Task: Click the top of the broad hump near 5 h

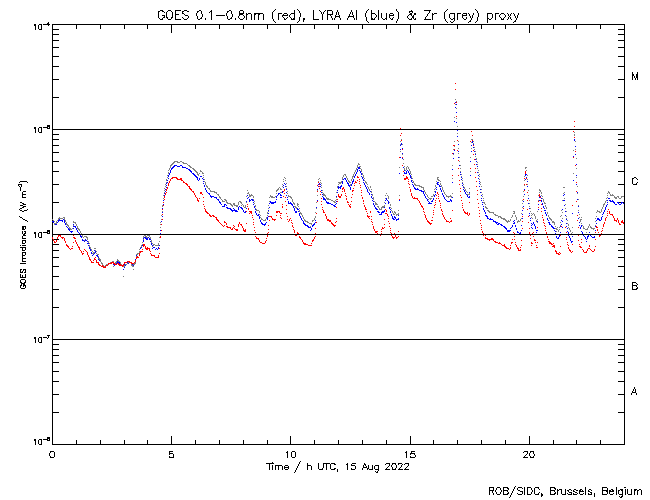Action: (x=177, y=162)
